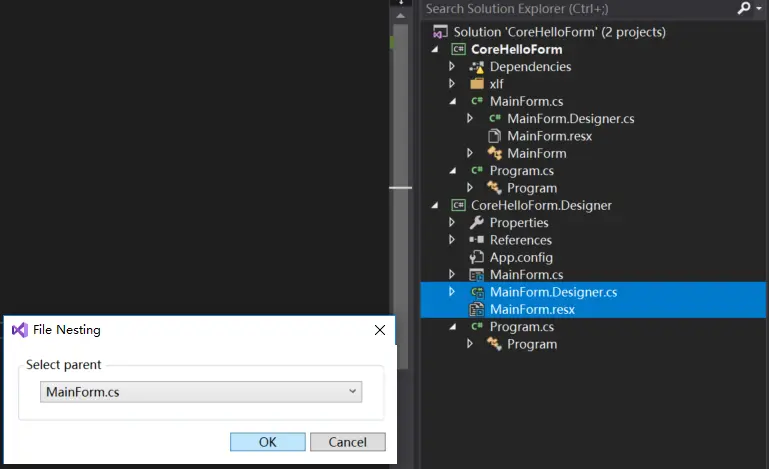Click the MainForm class icon
The width and height of the screenshot is (769, 469).
coord(494,154)
